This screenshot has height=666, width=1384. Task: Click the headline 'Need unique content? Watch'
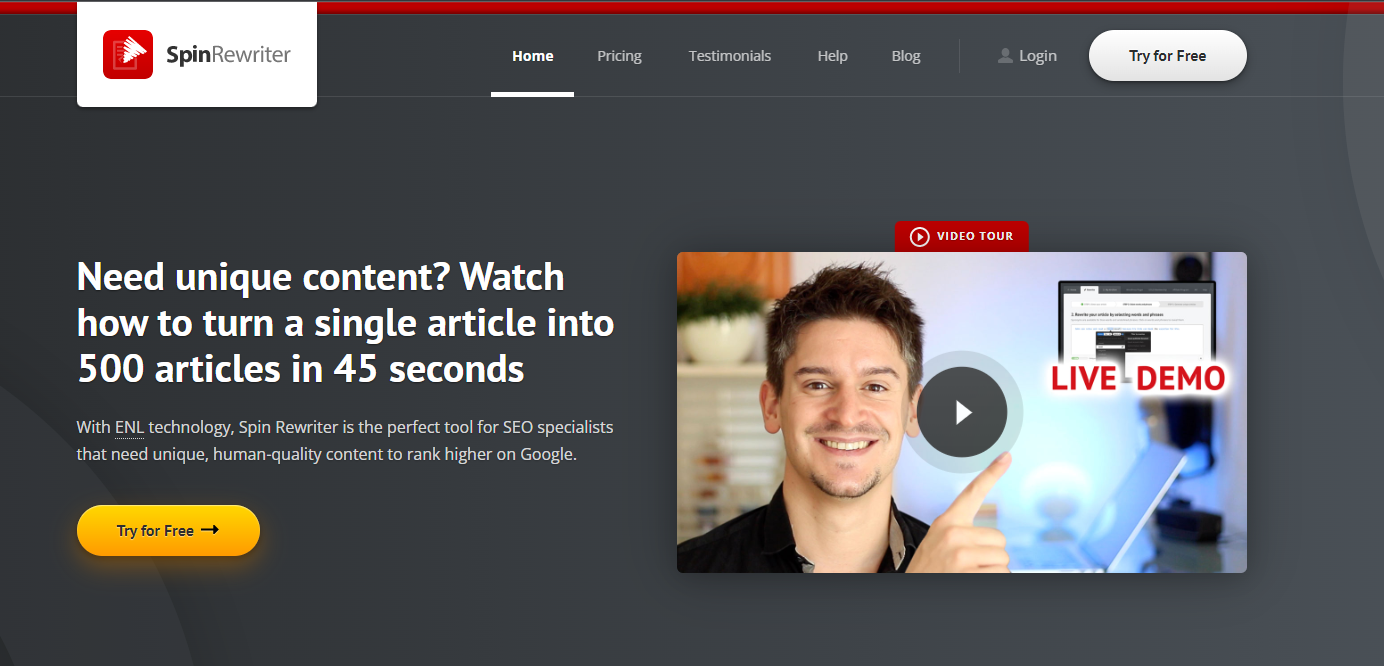click(321, 276)
